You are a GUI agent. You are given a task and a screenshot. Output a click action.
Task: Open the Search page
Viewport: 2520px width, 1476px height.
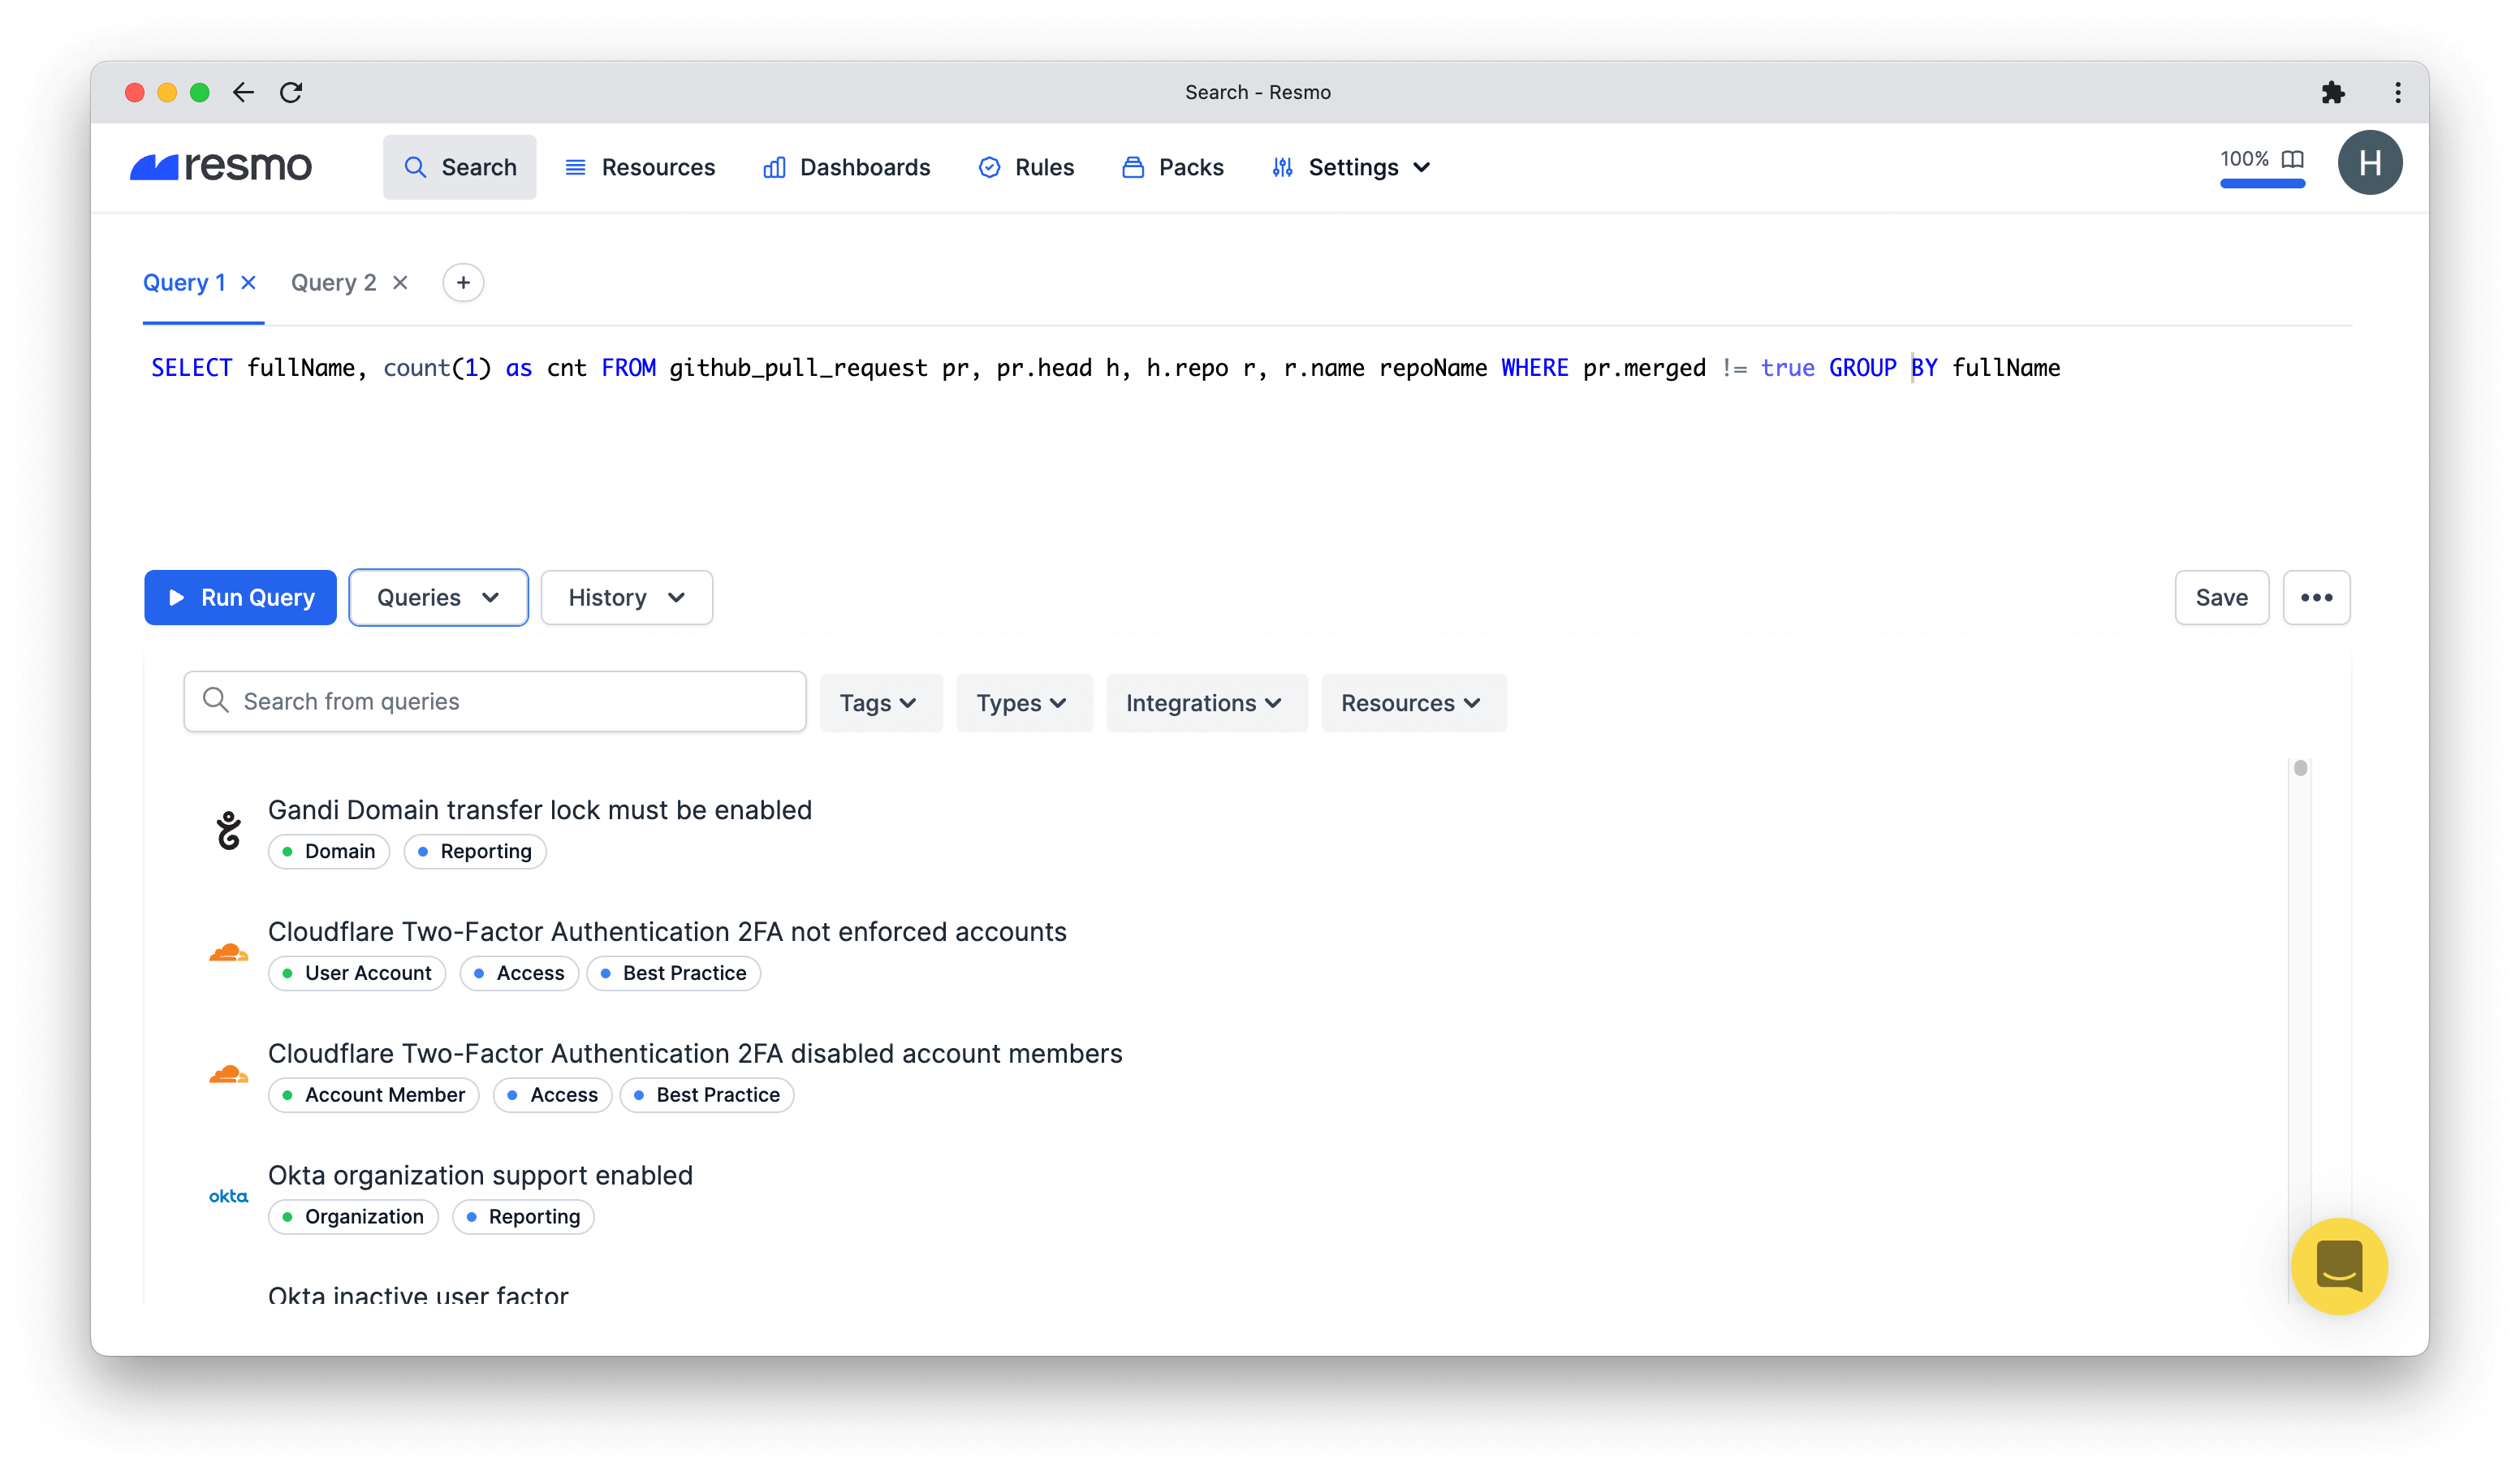point(460,167)
